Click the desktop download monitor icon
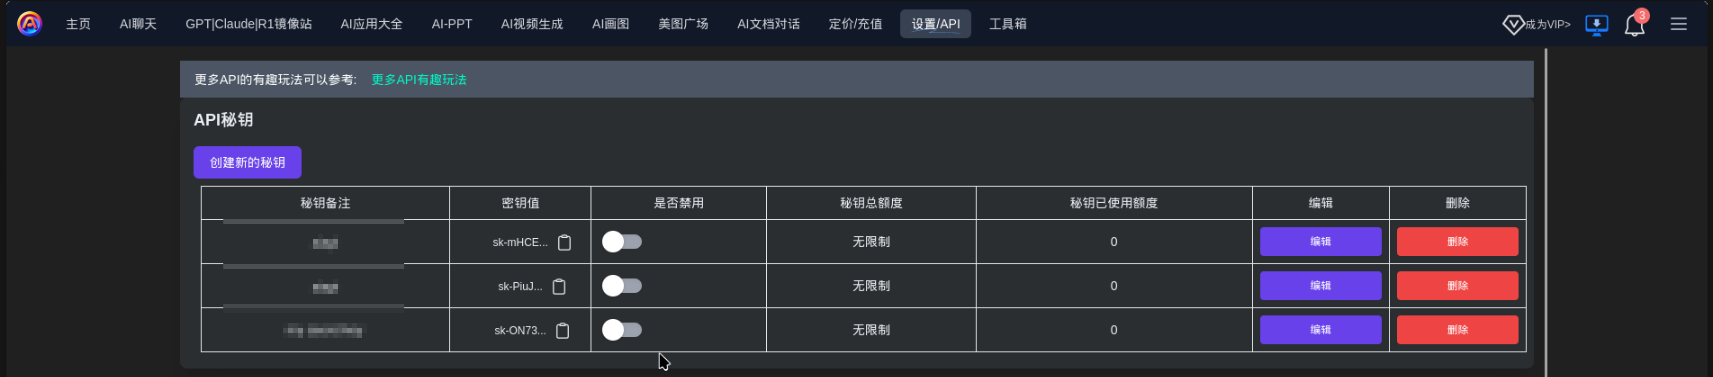1713x377 pixels. click(x=1597, y=24)
